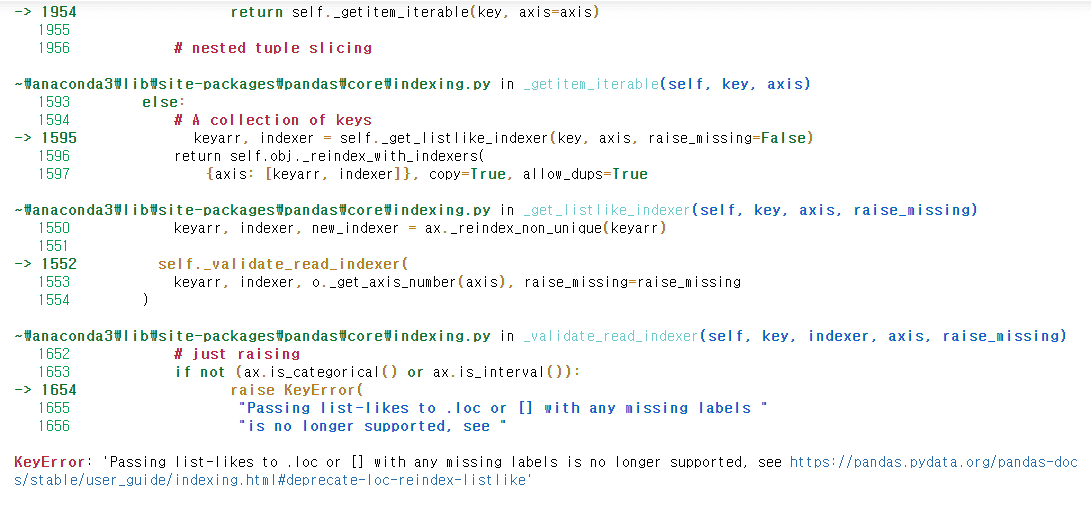
Task: Click line number 1652
Action: 54,354
